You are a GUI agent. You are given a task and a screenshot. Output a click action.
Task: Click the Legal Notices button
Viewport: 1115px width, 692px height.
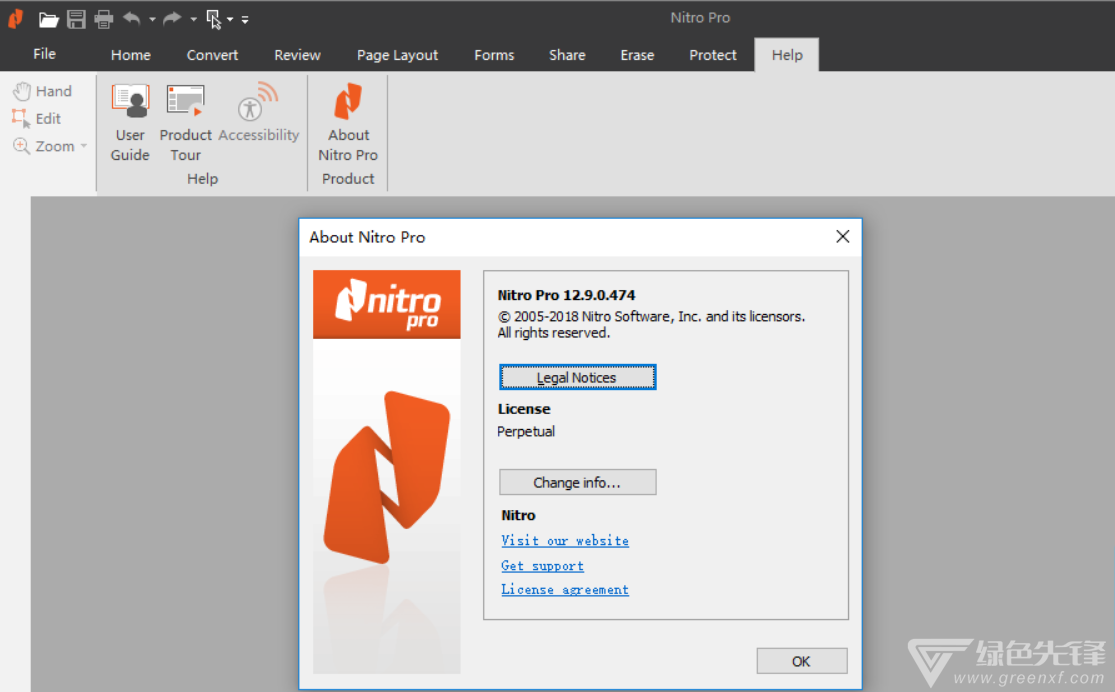coord(577,378)
